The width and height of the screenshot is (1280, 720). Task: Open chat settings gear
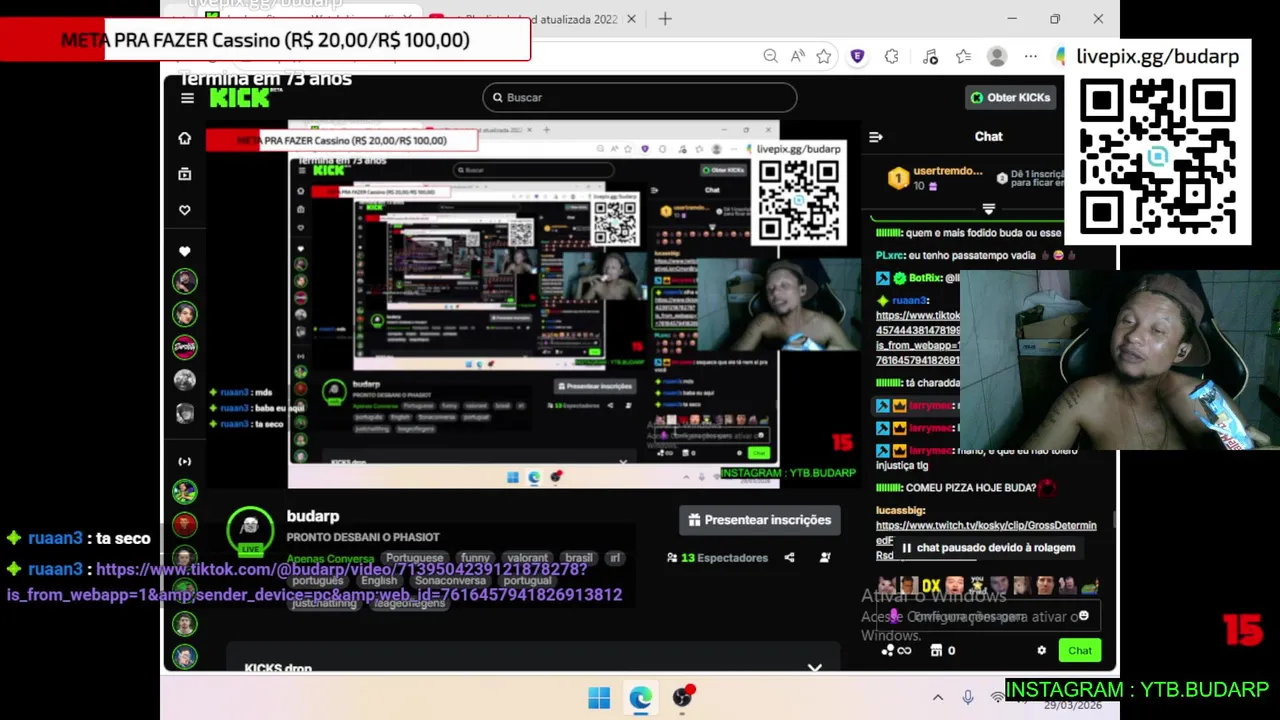click(1042, 651)
